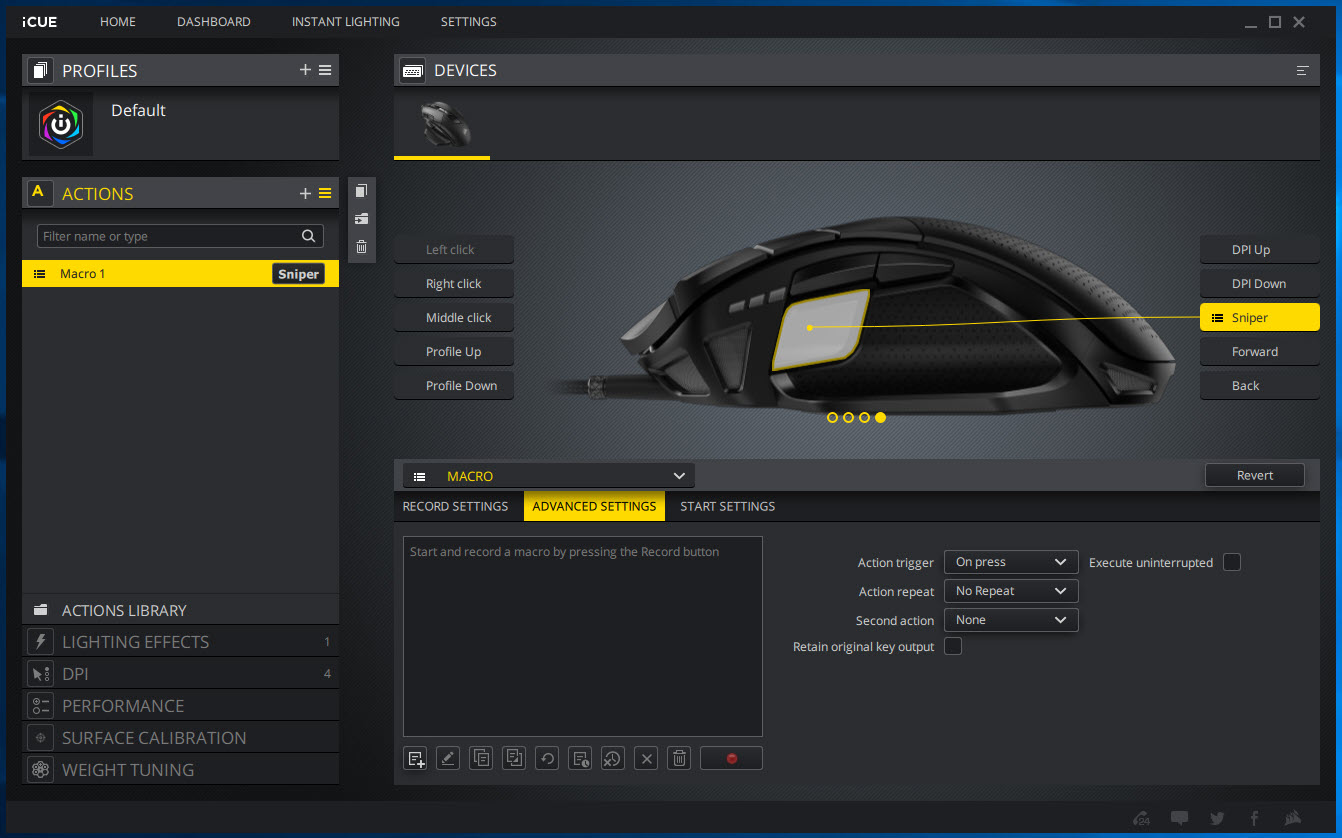This screenshot has height=838, width=1342.
Task: Click the search magnifier icon in filter box
Action: (309, 236)
